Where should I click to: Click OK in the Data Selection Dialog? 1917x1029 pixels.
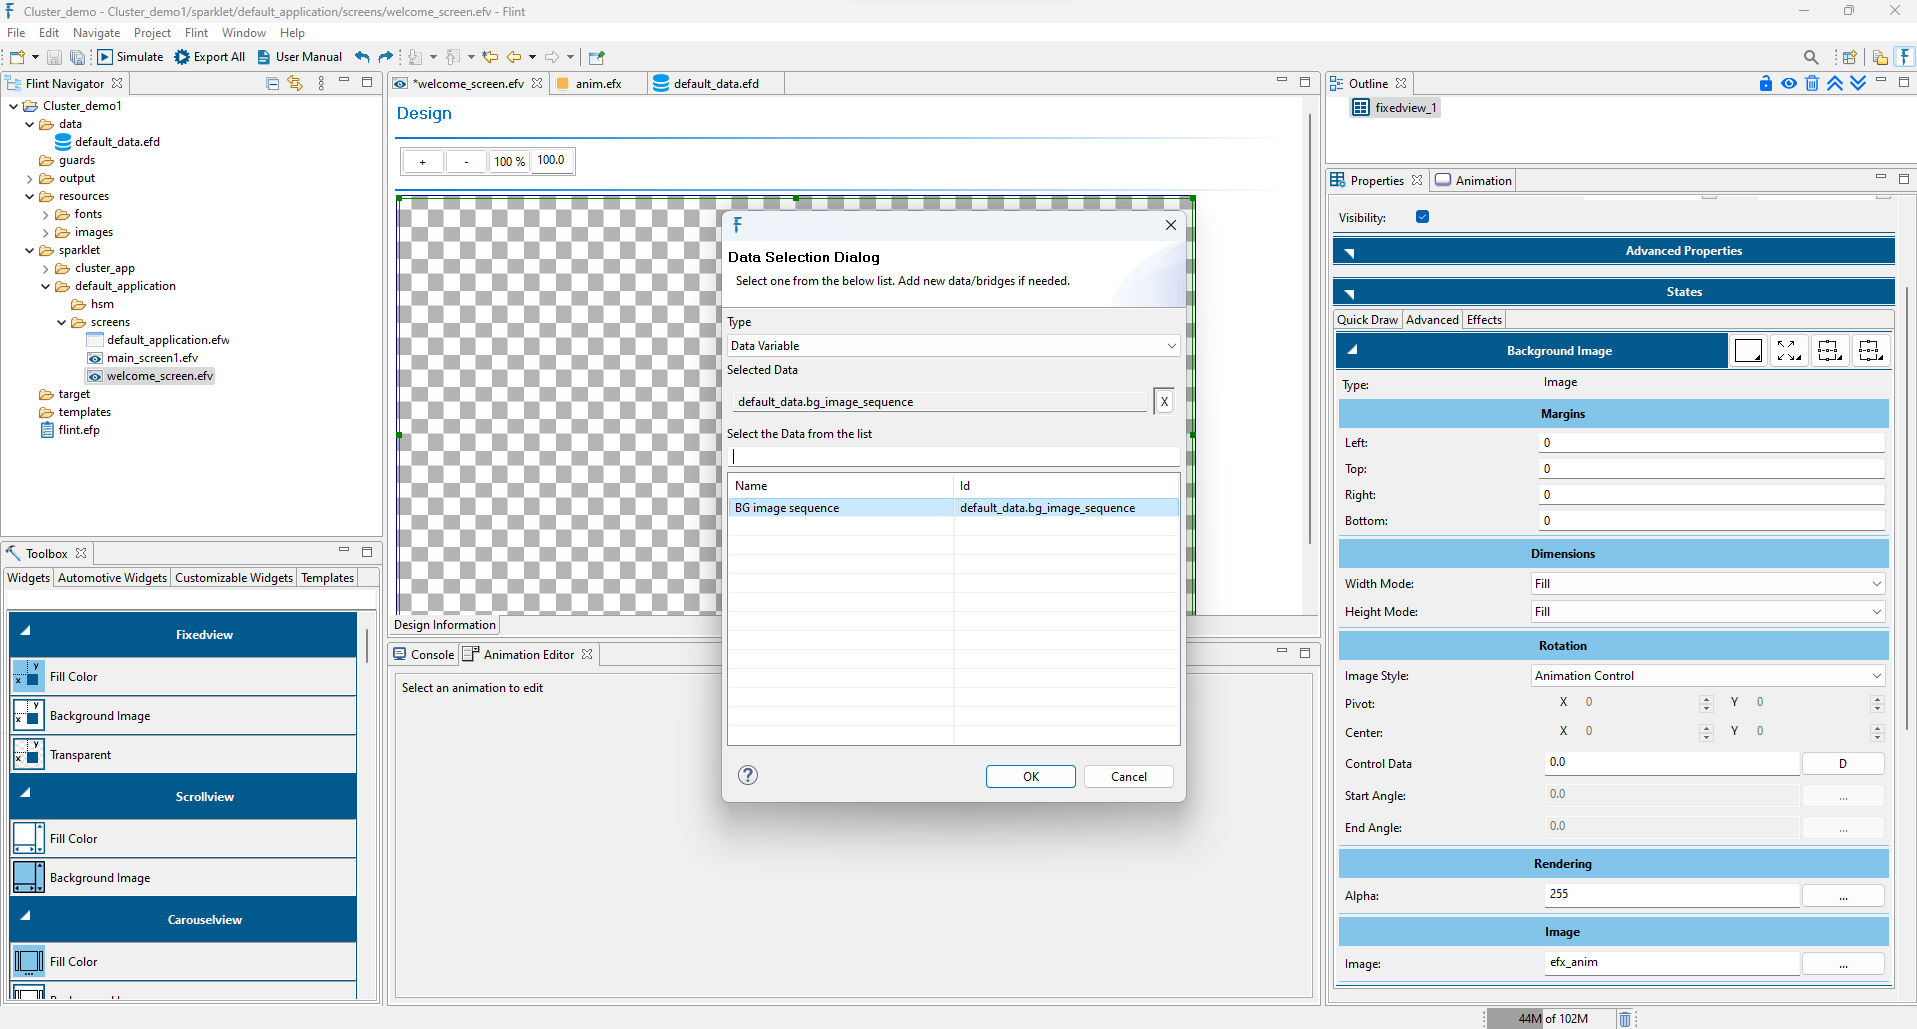(1030, 776)
